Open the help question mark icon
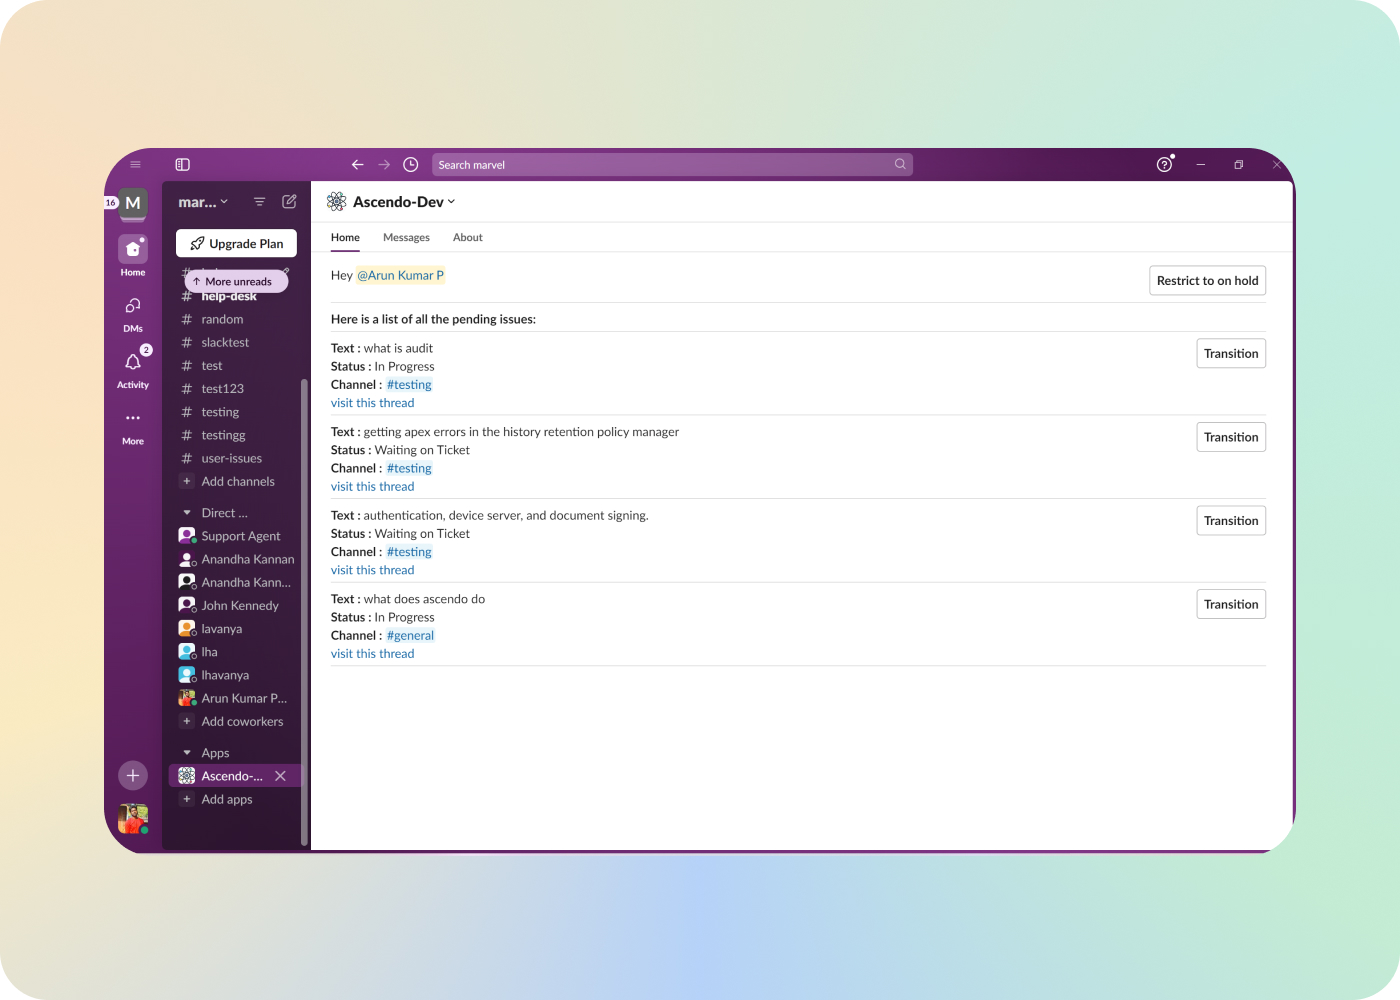This screenshot has width=1400, height=1000. pyautogui.click(x=1164, y=165)
